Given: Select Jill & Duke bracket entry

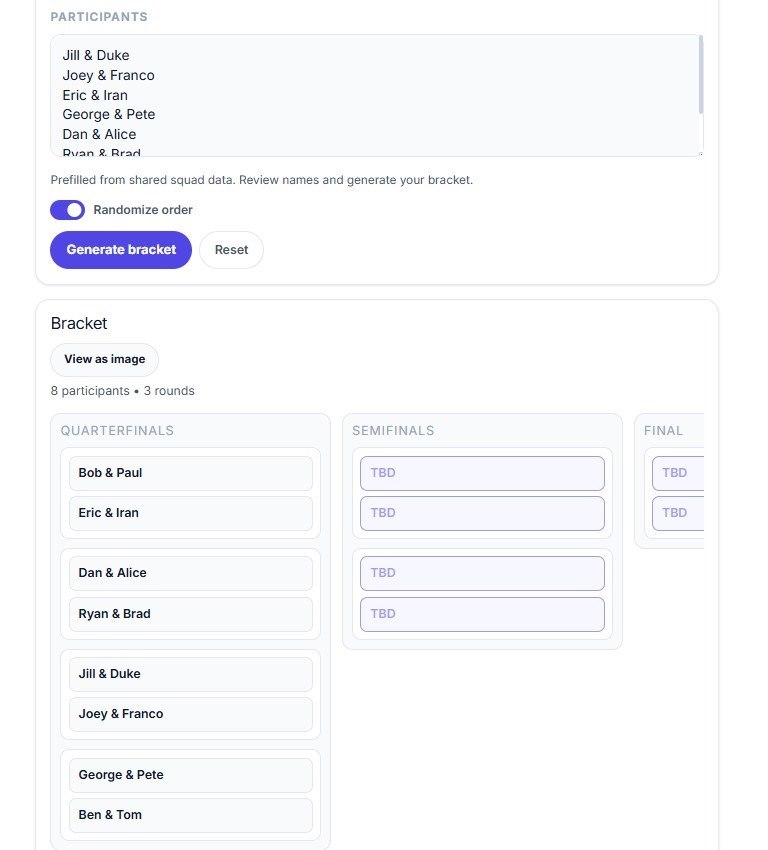Looking at the screenshot, I should tap(190, 674).
